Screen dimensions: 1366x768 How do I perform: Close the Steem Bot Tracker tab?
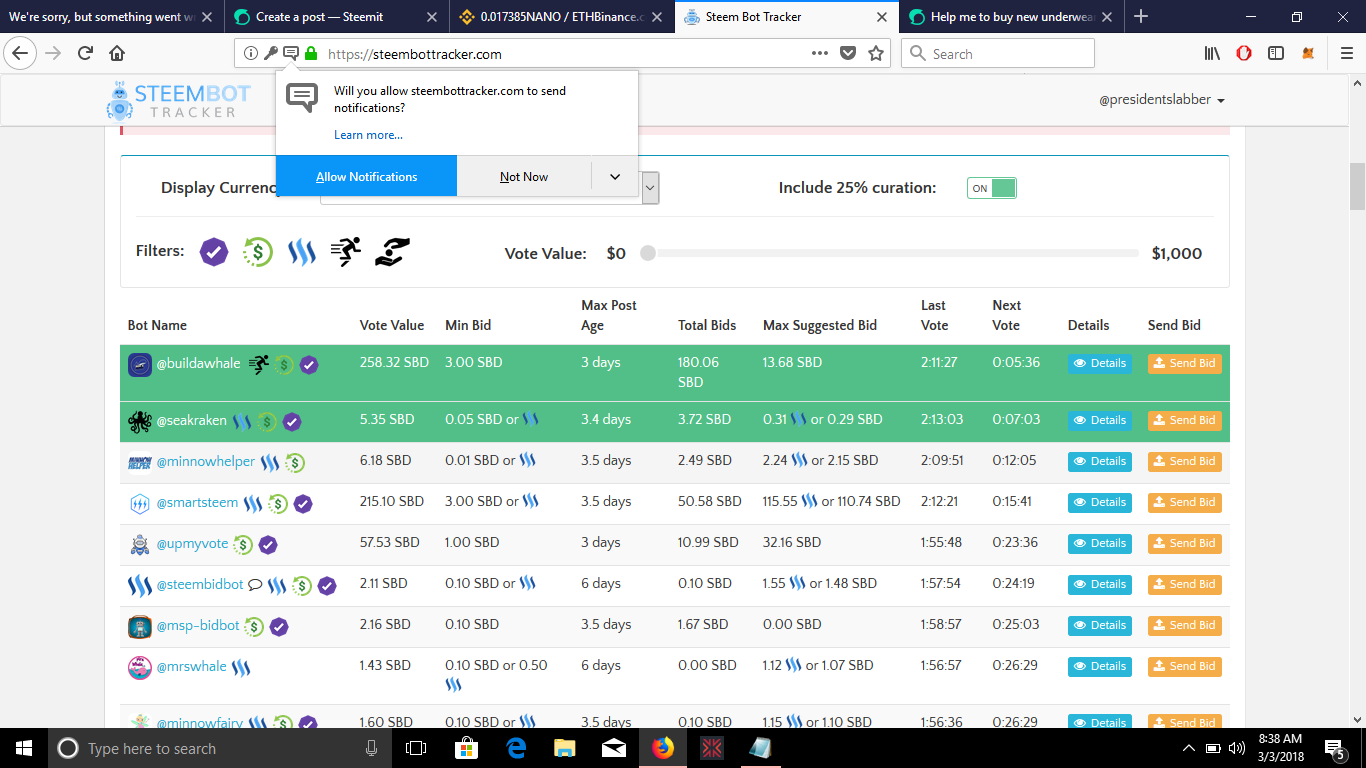pos(882,17)
